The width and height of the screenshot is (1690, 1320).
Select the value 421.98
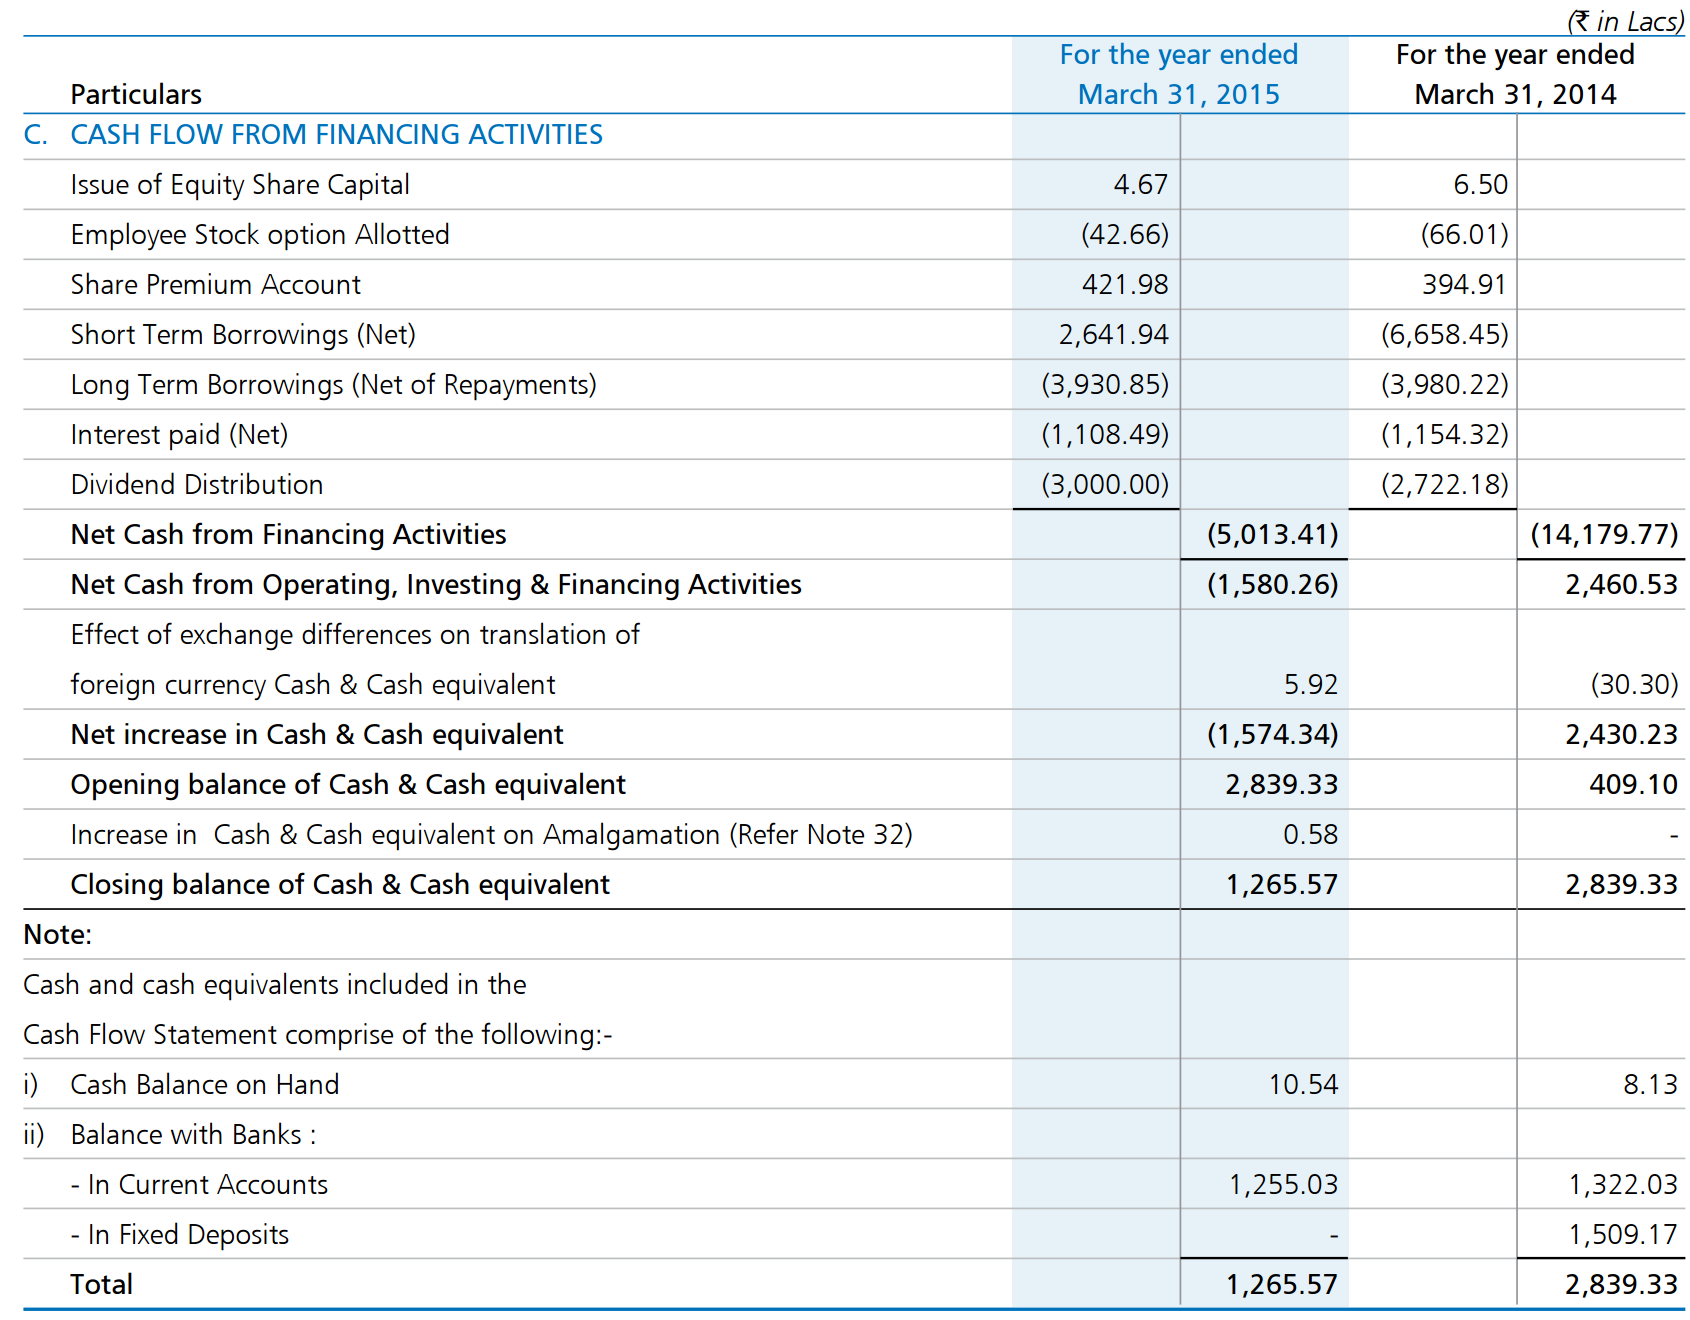tap(1125, 284)
